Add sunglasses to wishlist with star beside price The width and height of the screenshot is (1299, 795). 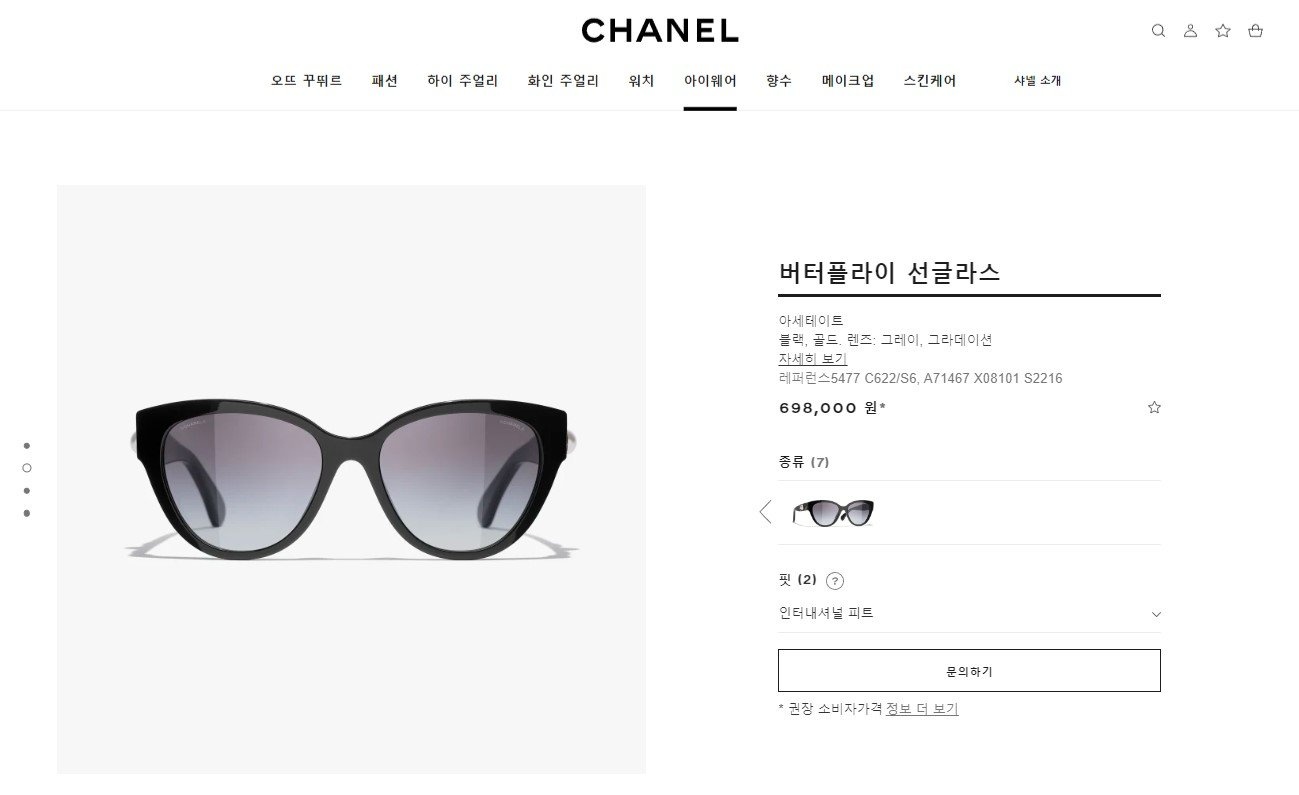coord(1154,407)
